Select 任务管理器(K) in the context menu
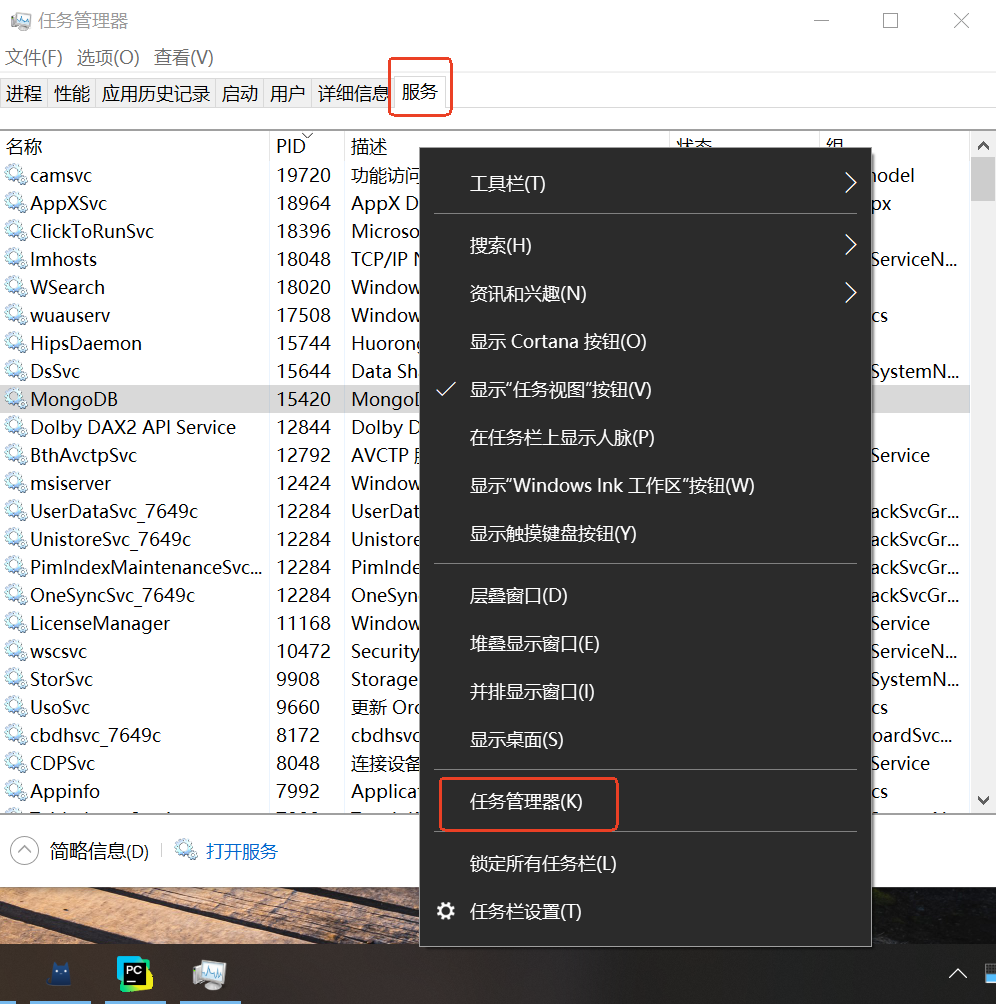Screen dimensions: 996x1004 coord(528,803)
